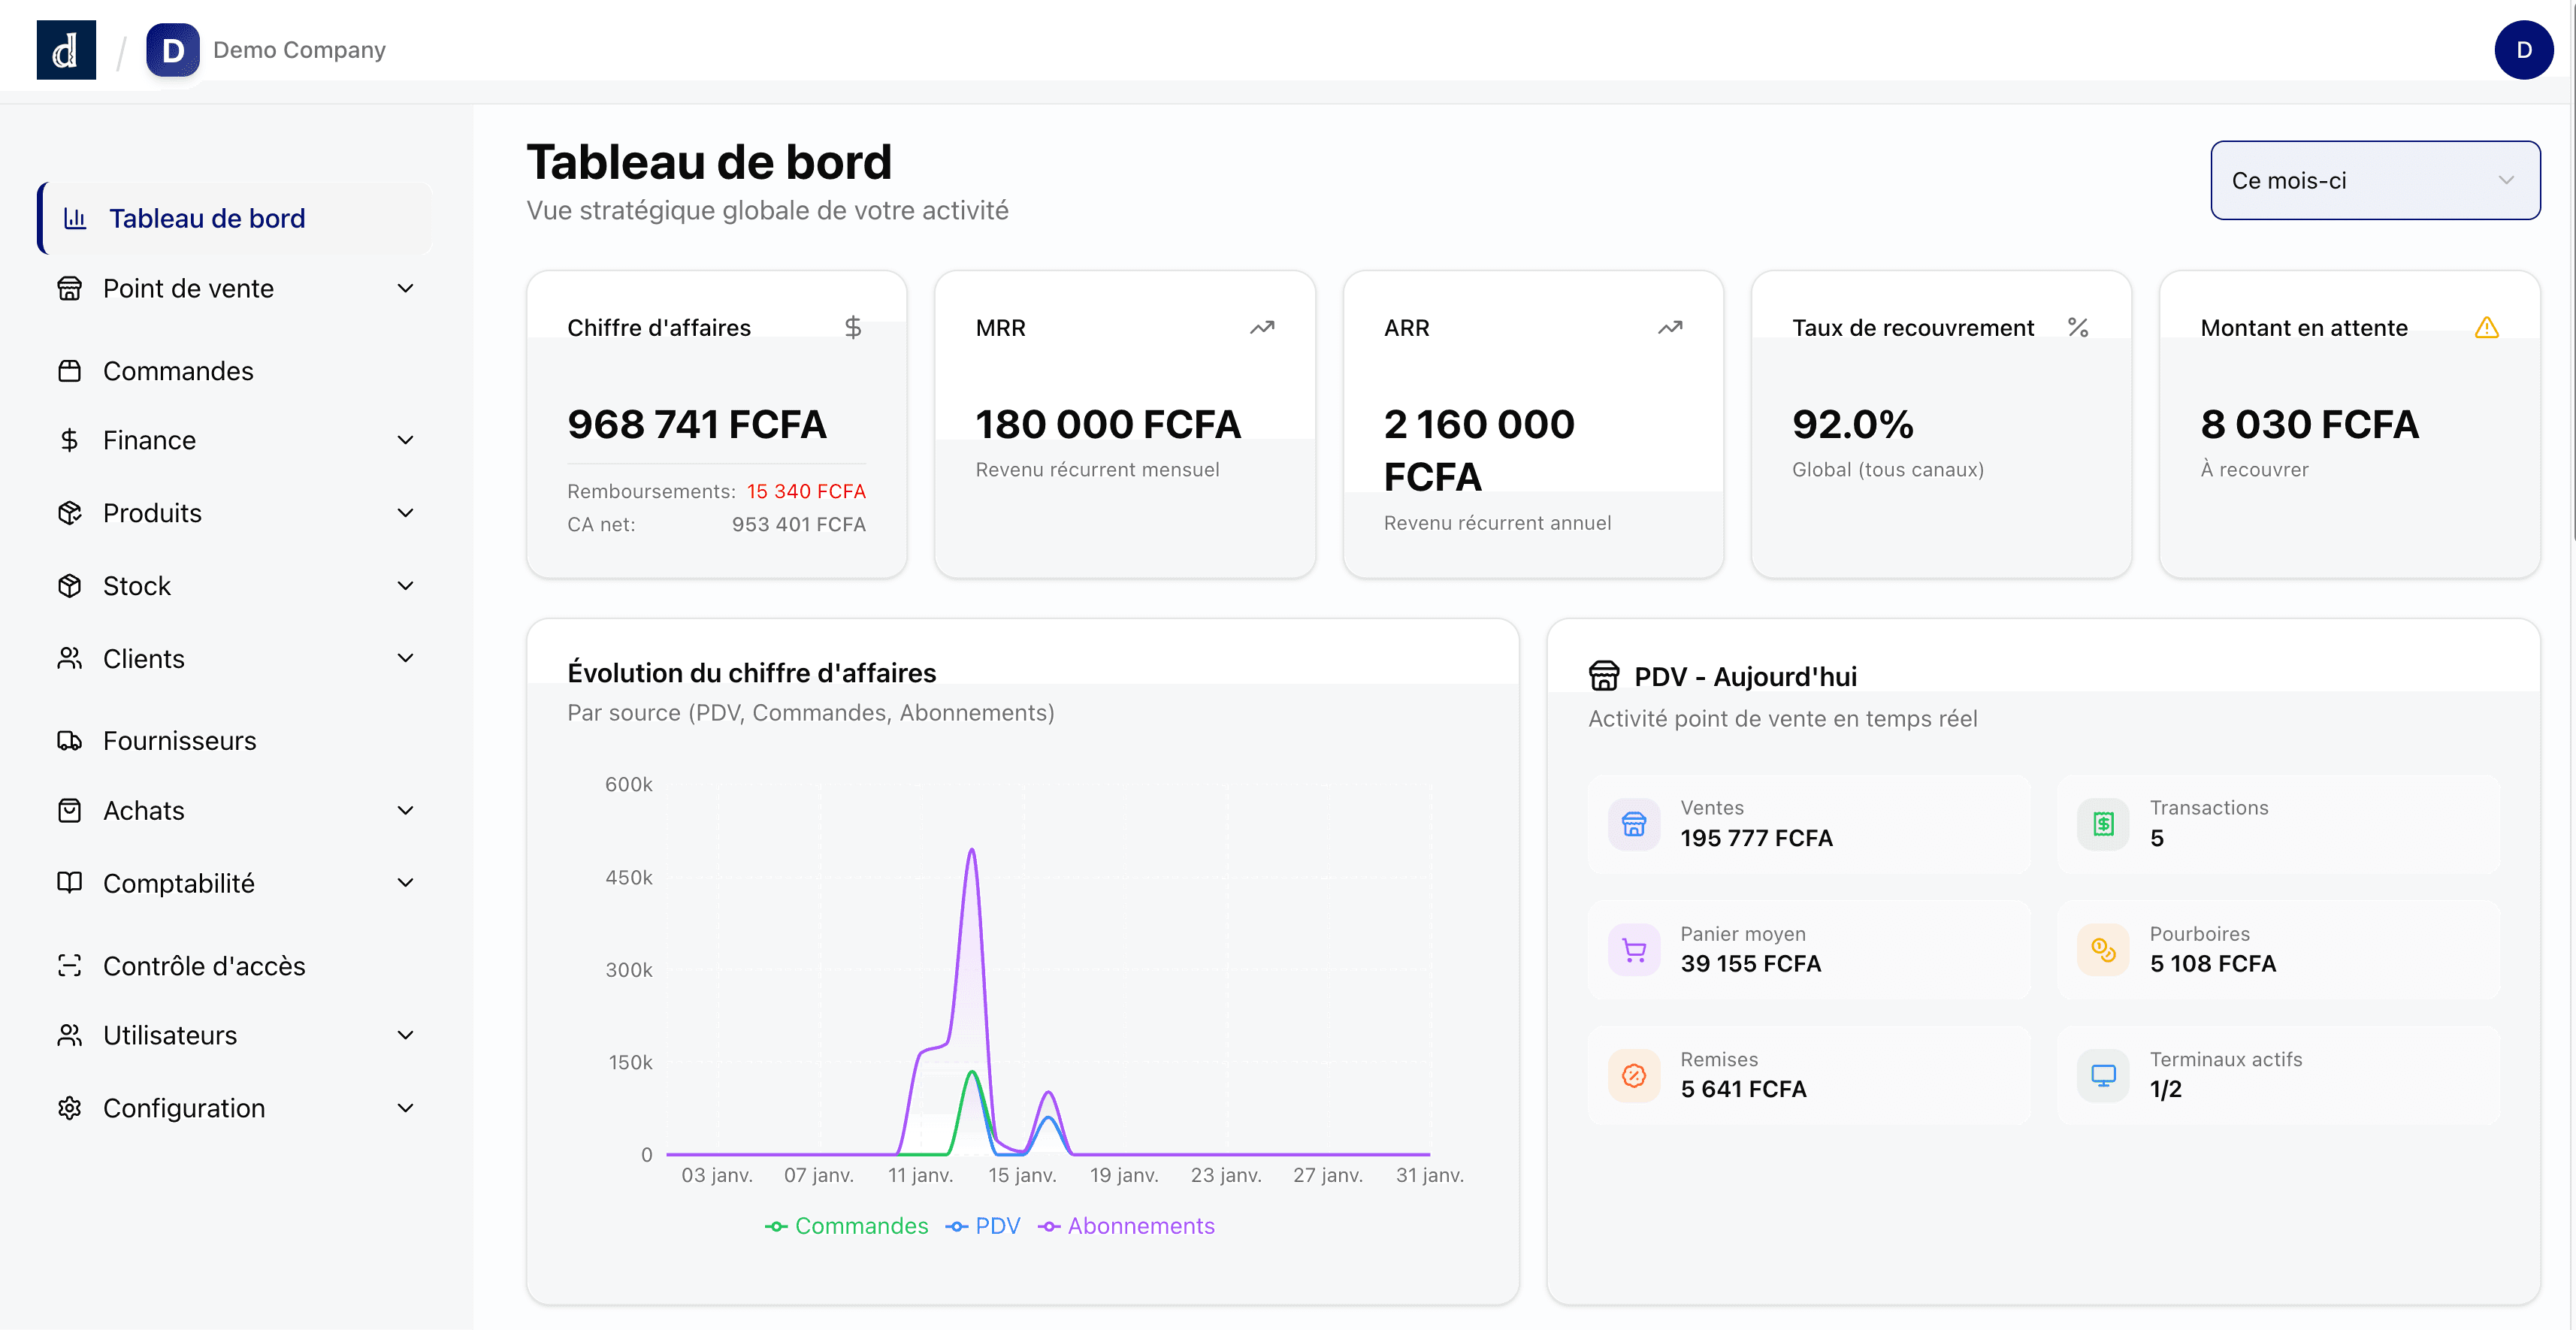Image resolution: width=2576 pixels, height=1330 pixels.
Task: Select Tableau de bord in the sidebar
Action: pyautogui.click(x=206, y=218)
